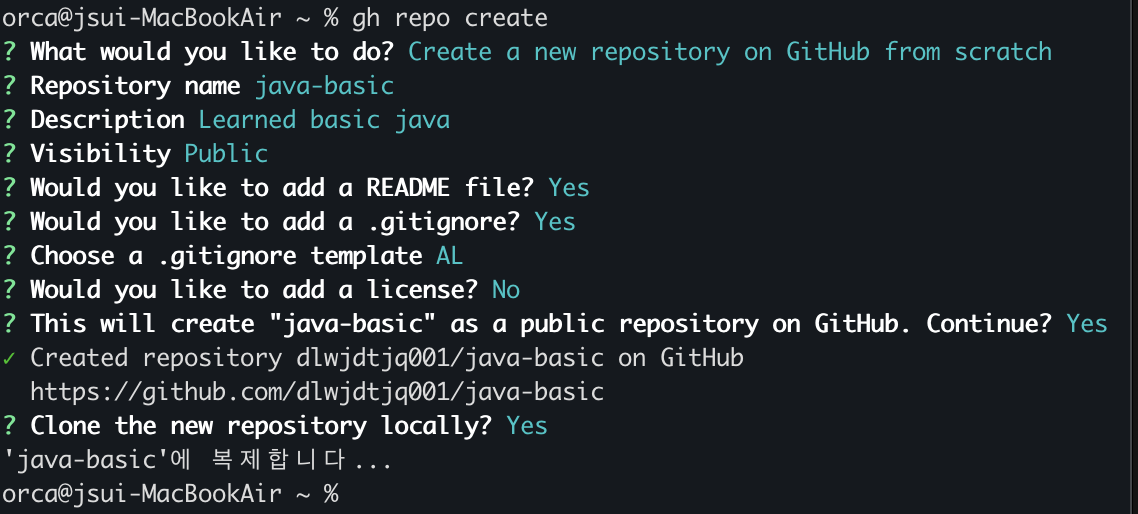Click the 'Yes' answer after Clone the new repository locally
Viewport: 1138px width, 514px height.
pos(527,425)
